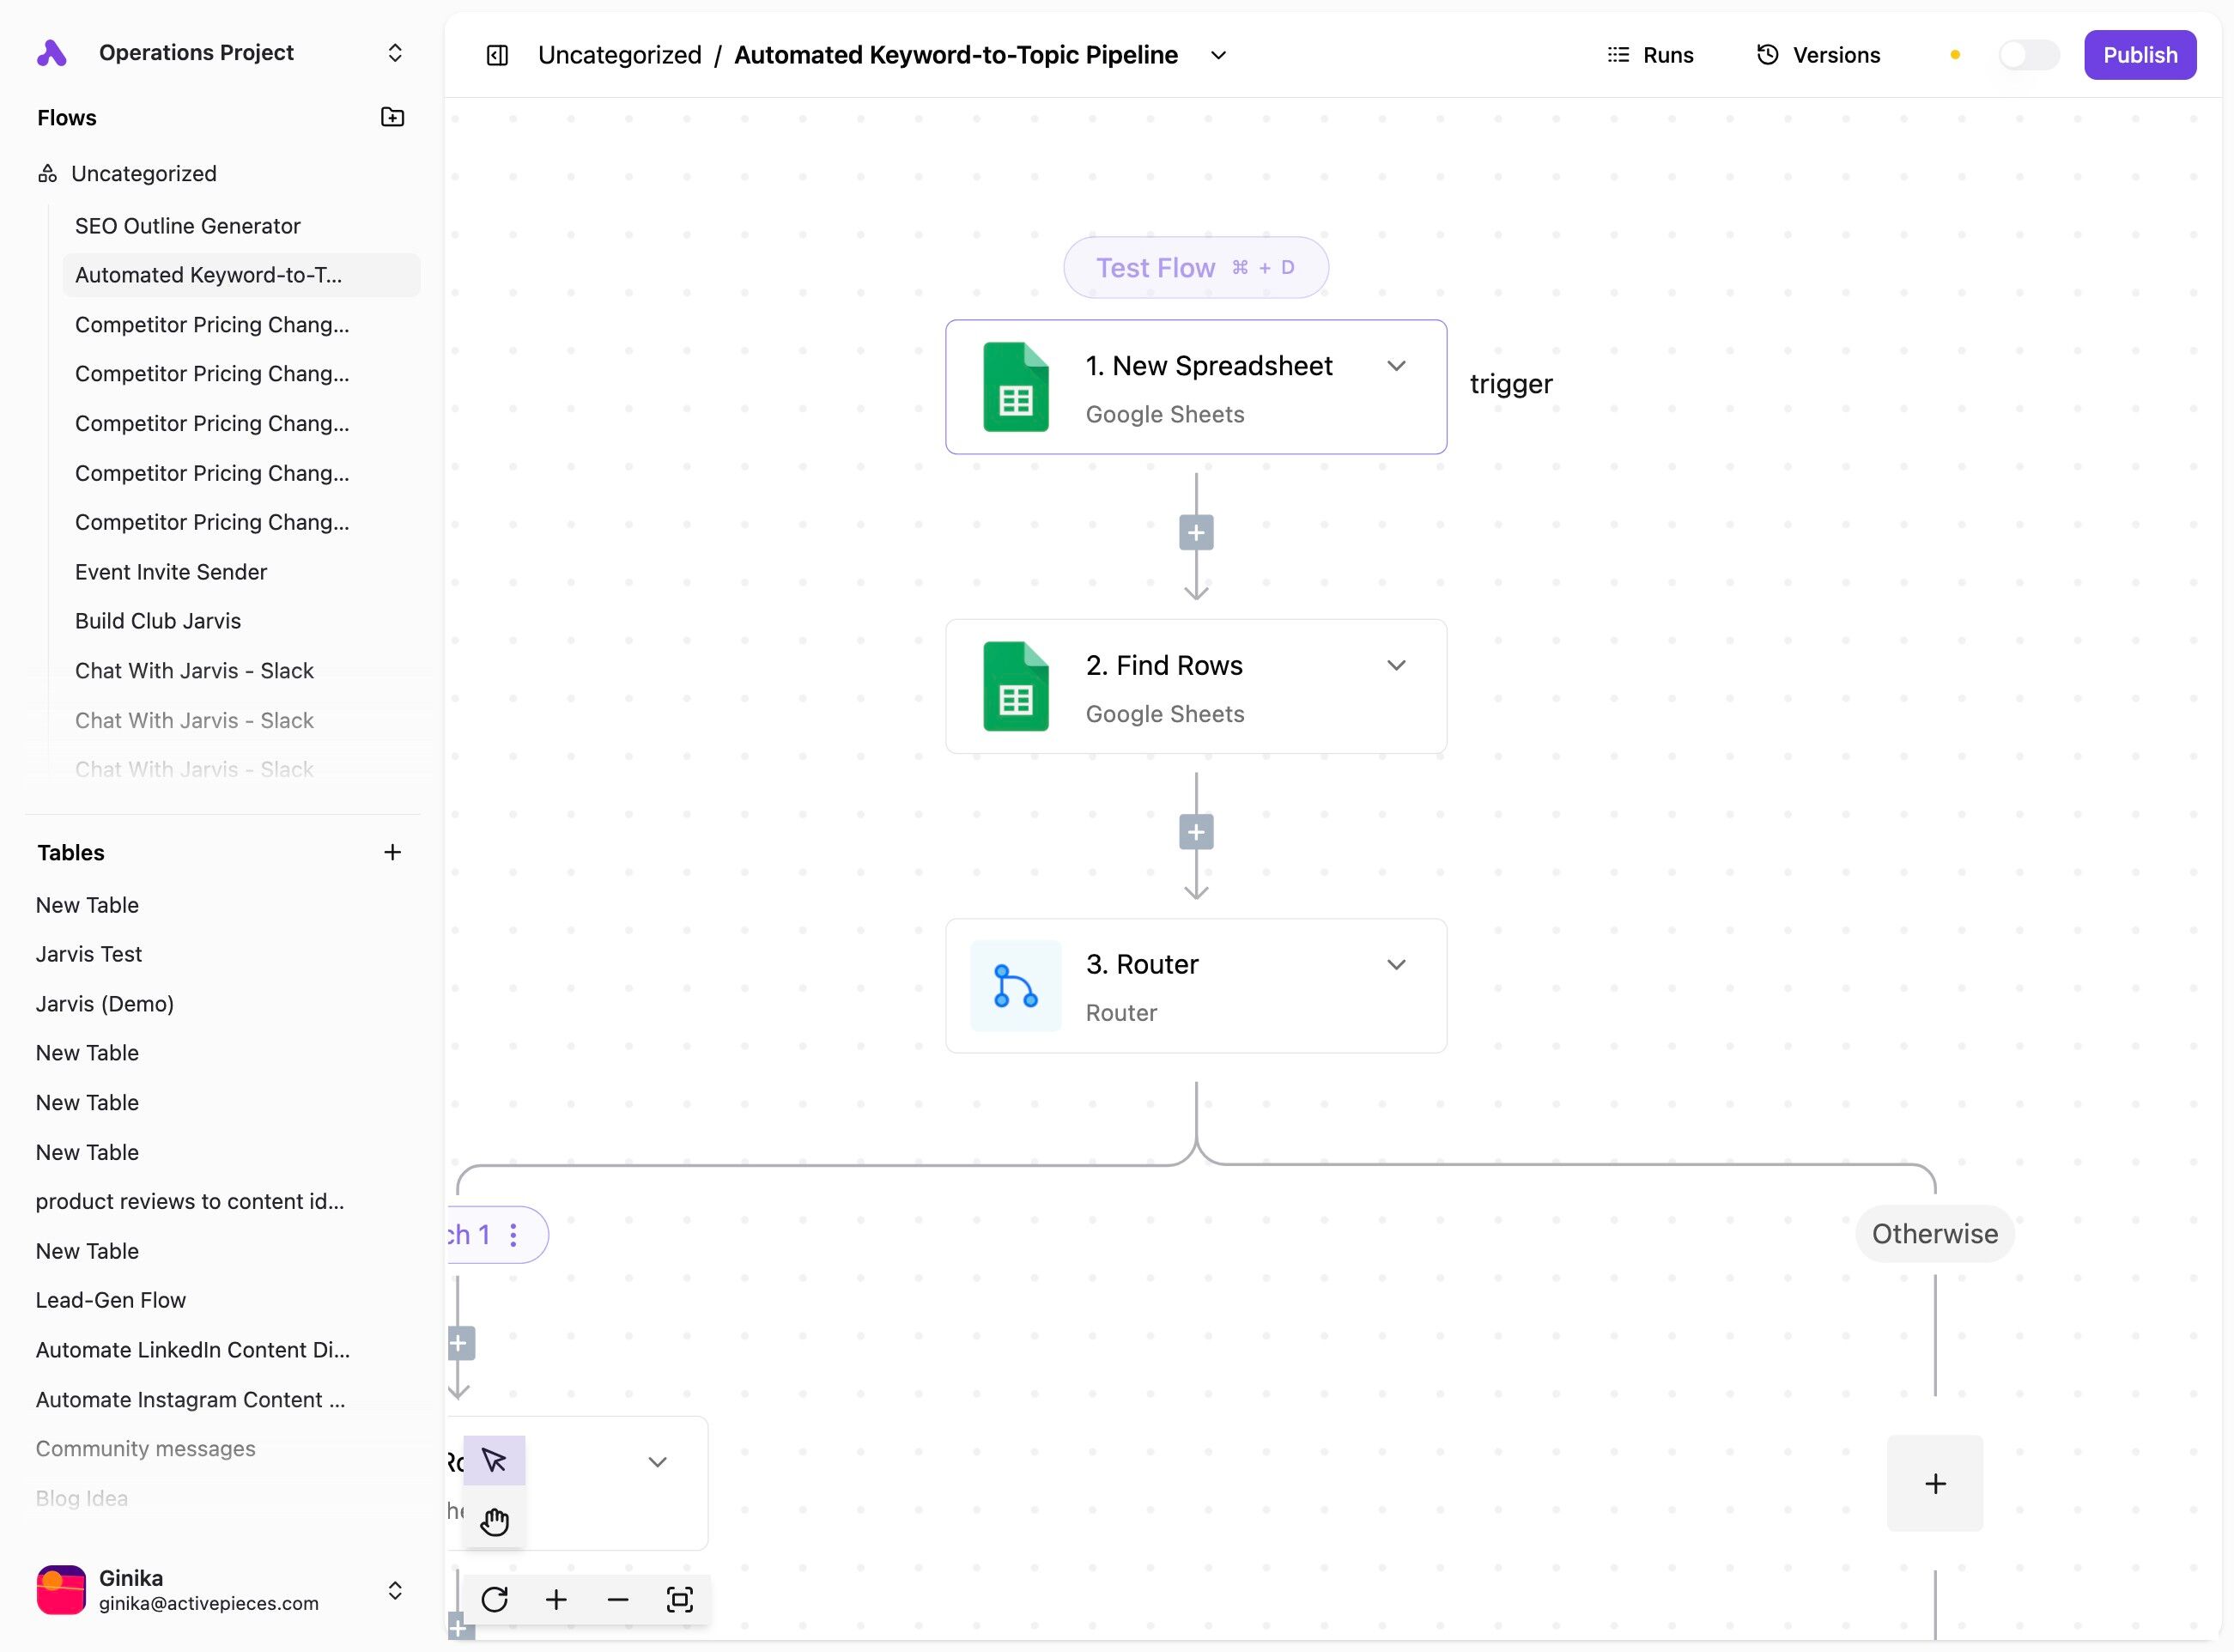Click the fit-to-view canvas icon
Image resolution: width=2234 pixels, height=1652 pixels.
click(680, 1600)
